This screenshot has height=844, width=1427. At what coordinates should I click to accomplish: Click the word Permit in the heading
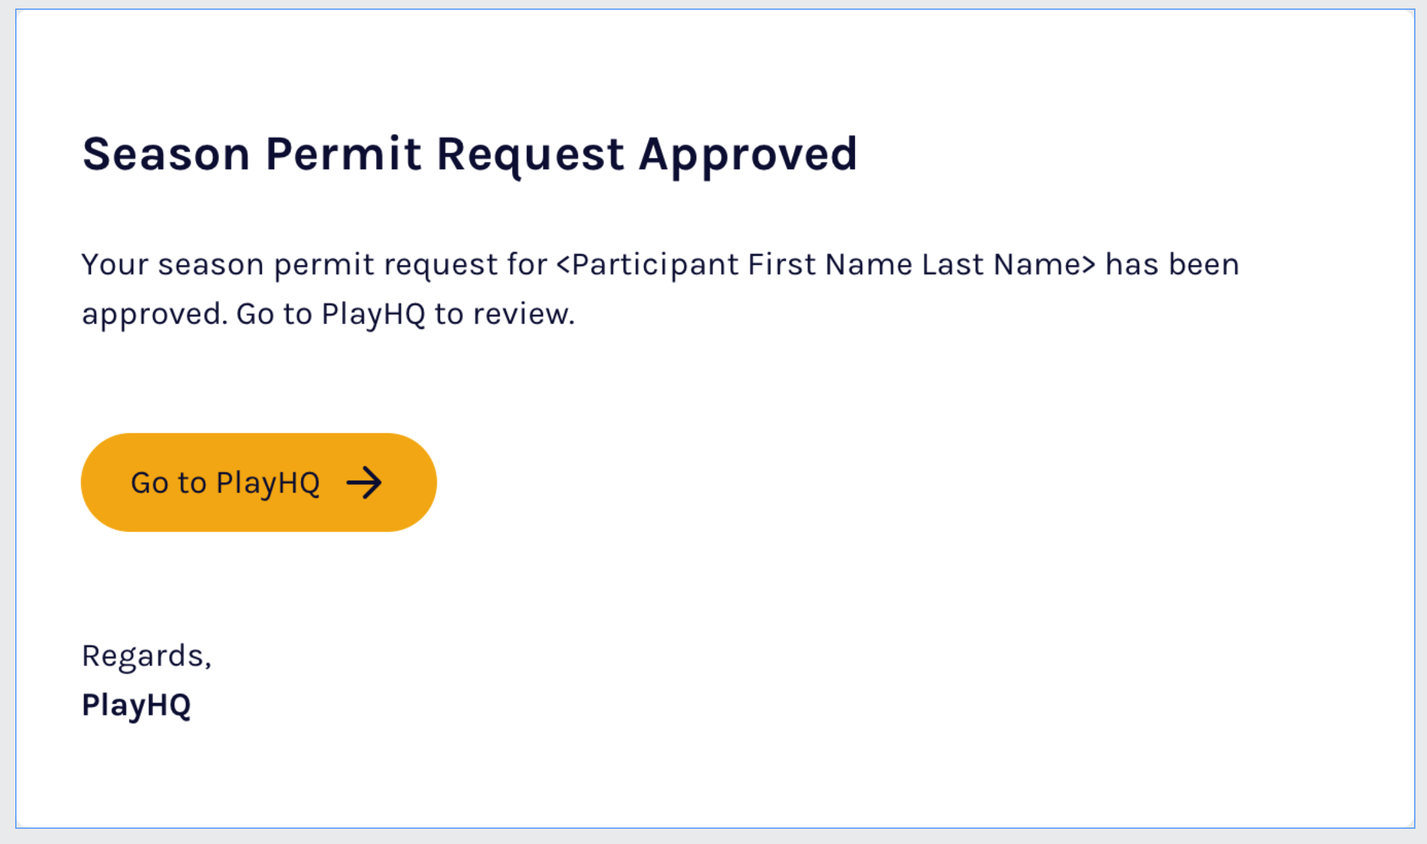[x=343, y=154]
